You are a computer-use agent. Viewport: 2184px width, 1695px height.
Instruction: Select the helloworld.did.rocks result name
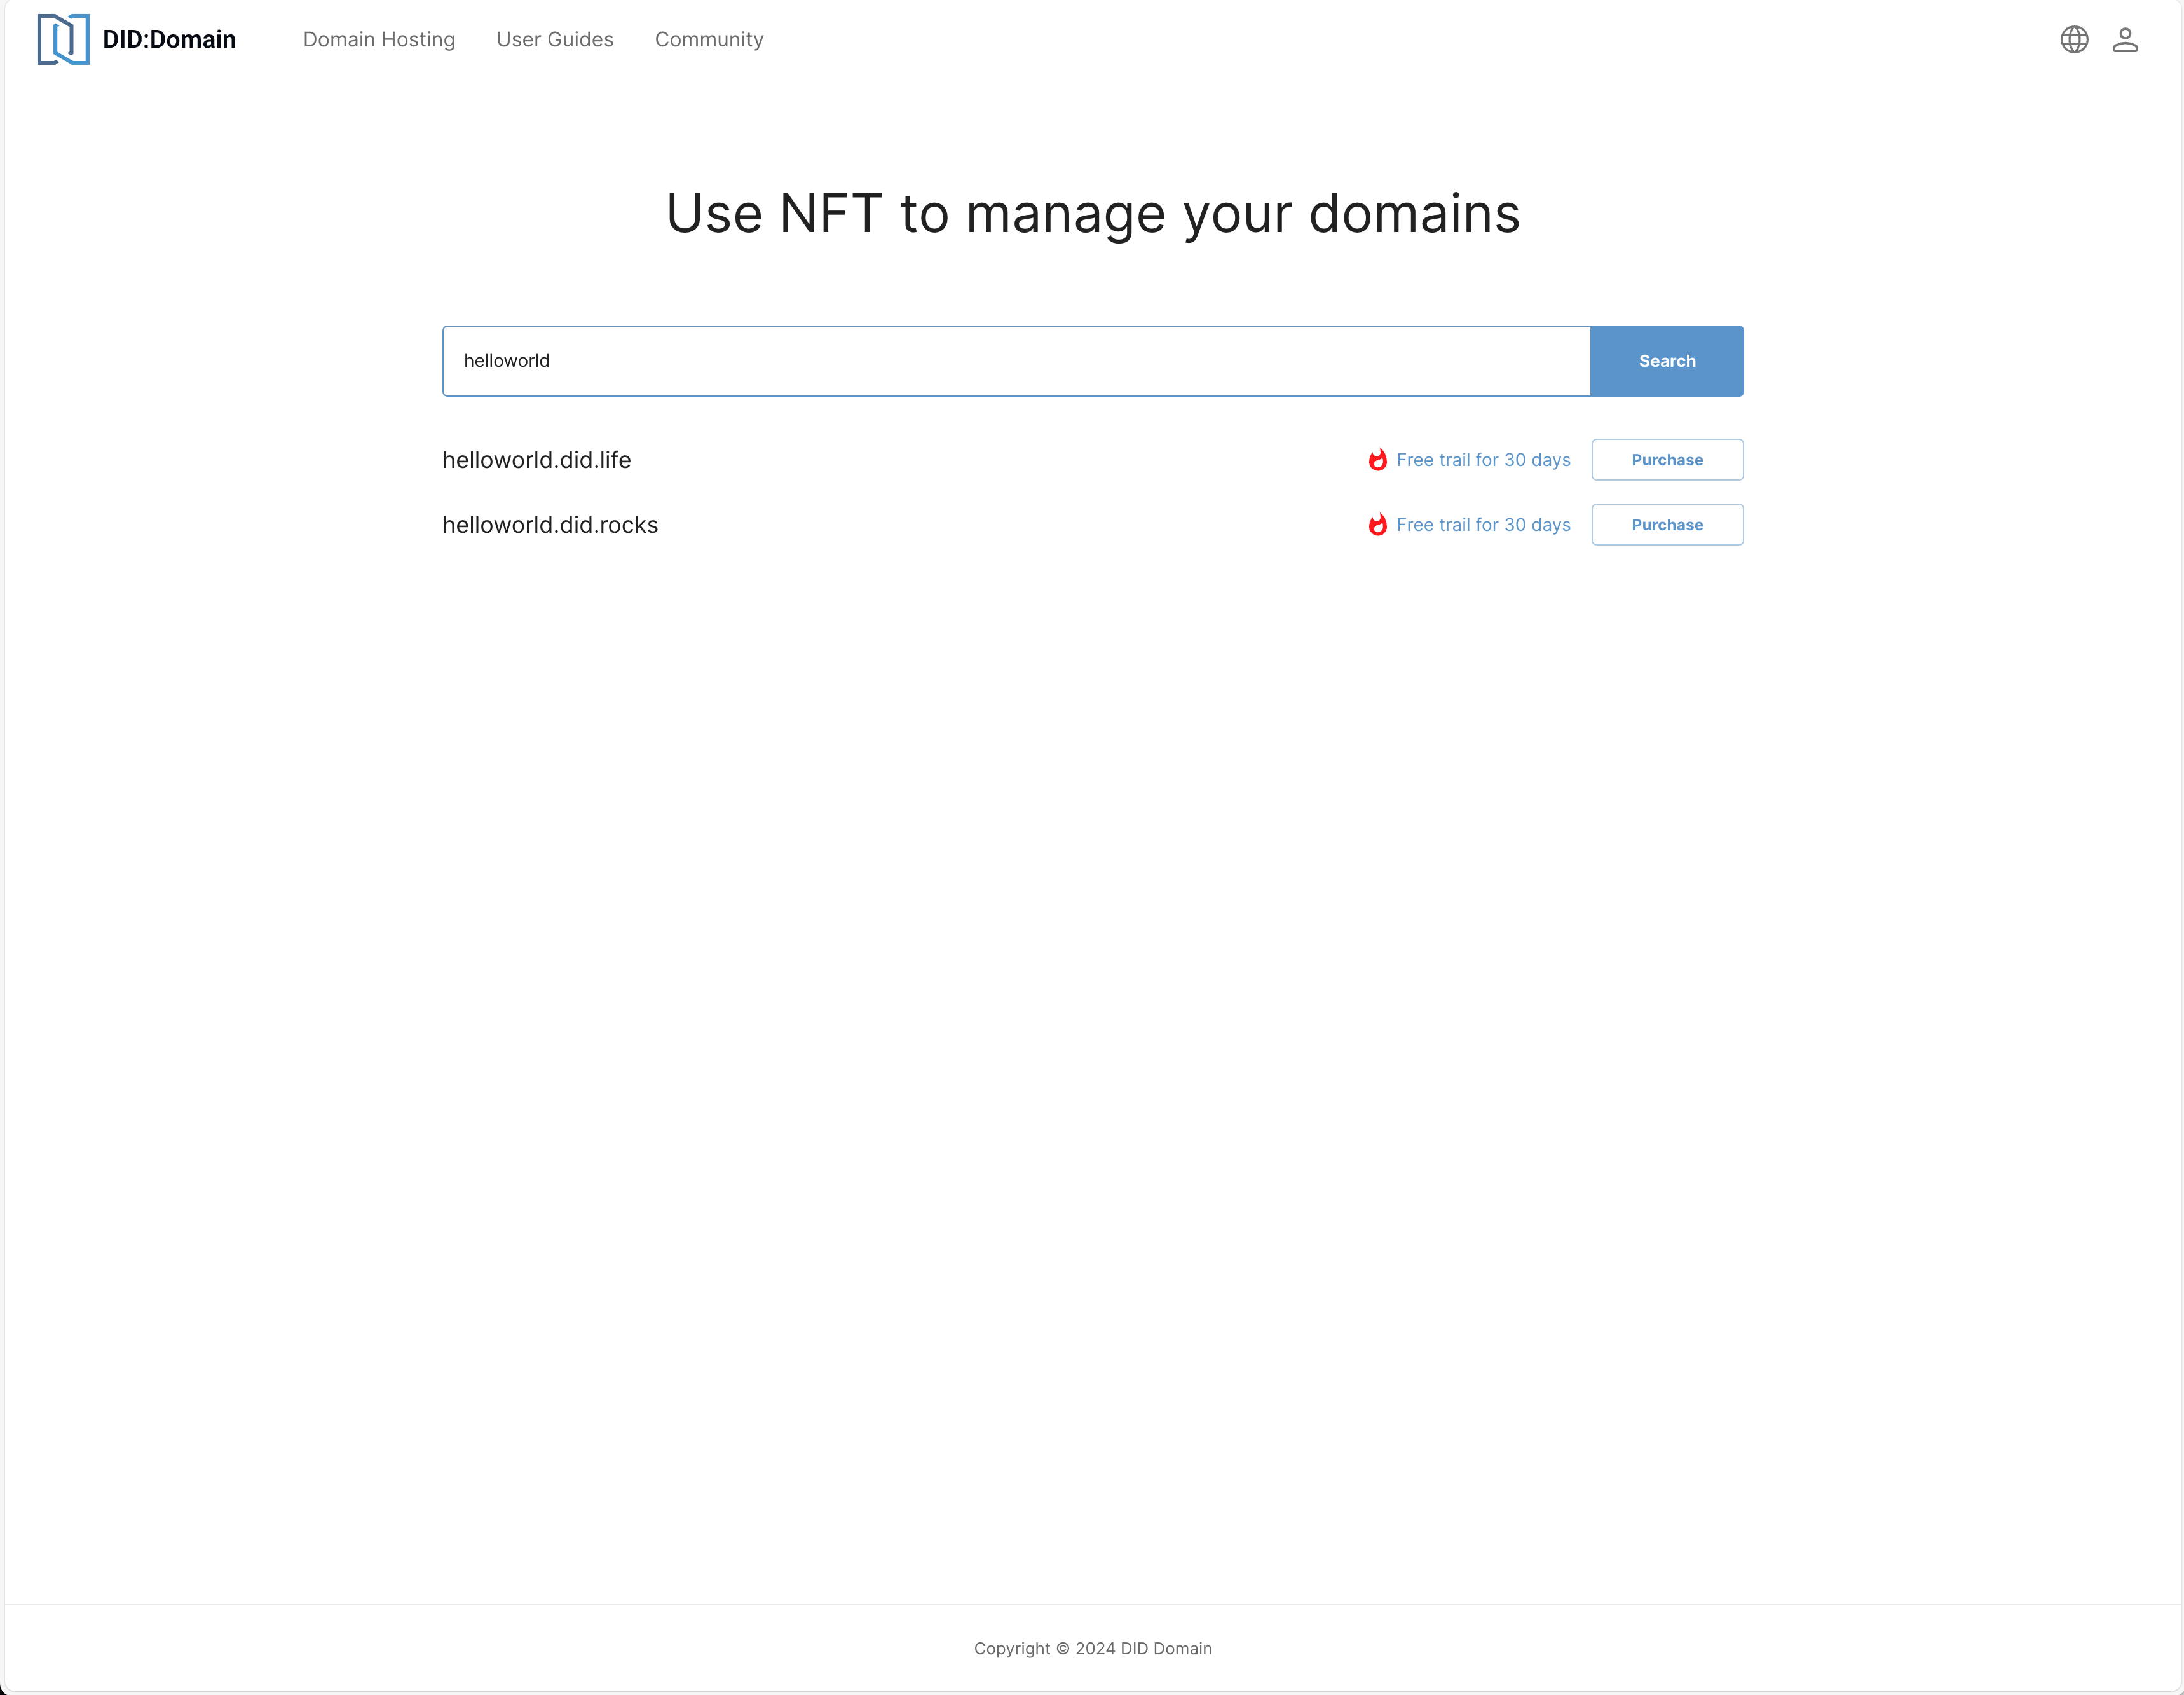tap(550, 525)
